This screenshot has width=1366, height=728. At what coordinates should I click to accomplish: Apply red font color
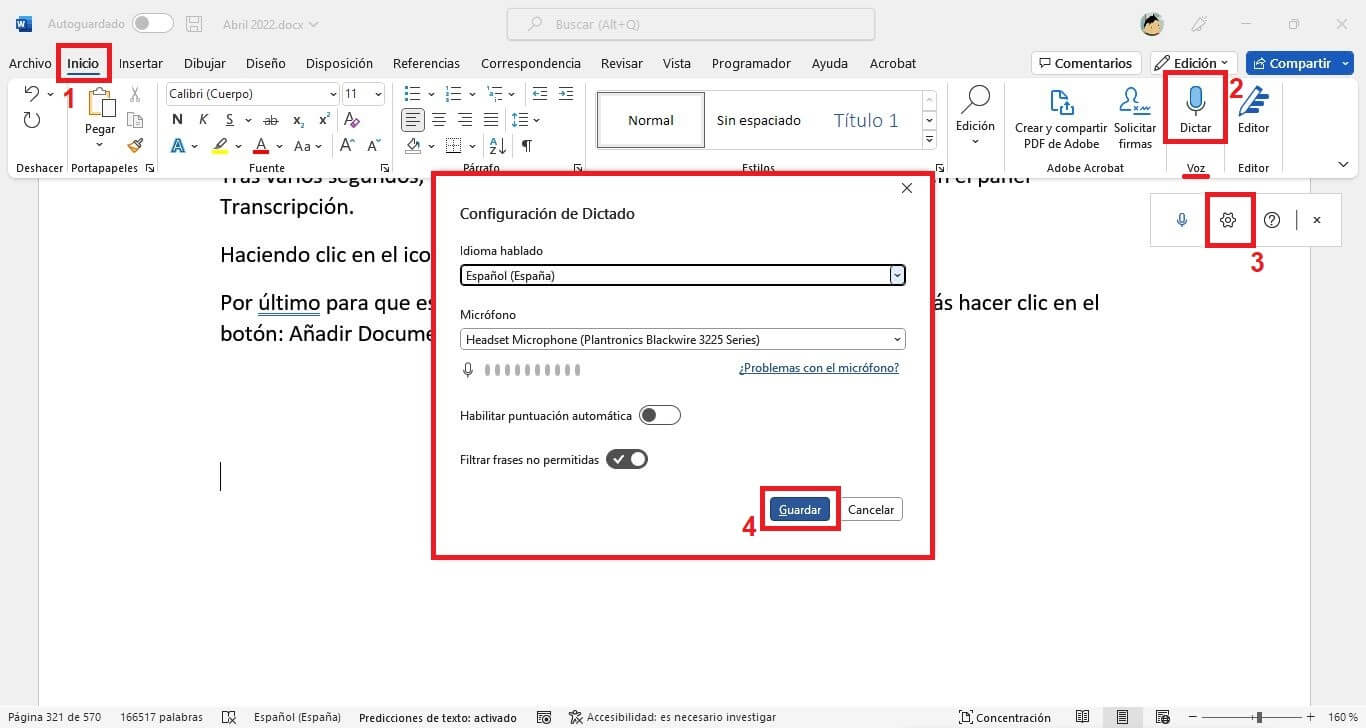[x=261, y=146]
